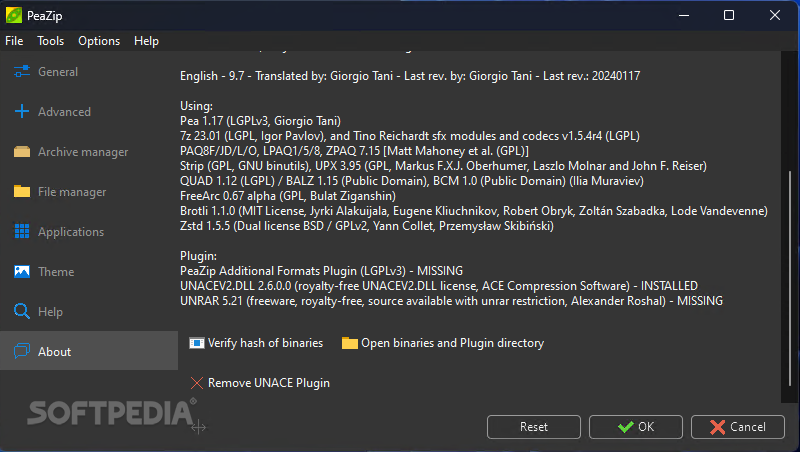Image resolution: width=800 pixels, height=452 pixels.
Task: Click the 'Strip (GPL, GNU binutils)' line
Action: 443,166
